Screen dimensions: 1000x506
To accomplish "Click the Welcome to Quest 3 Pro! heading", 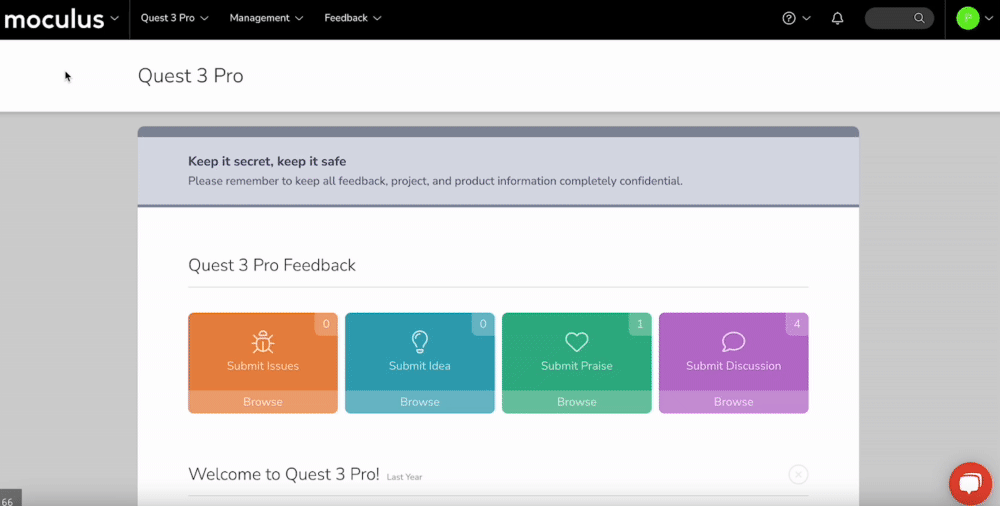I will [284, 474].
